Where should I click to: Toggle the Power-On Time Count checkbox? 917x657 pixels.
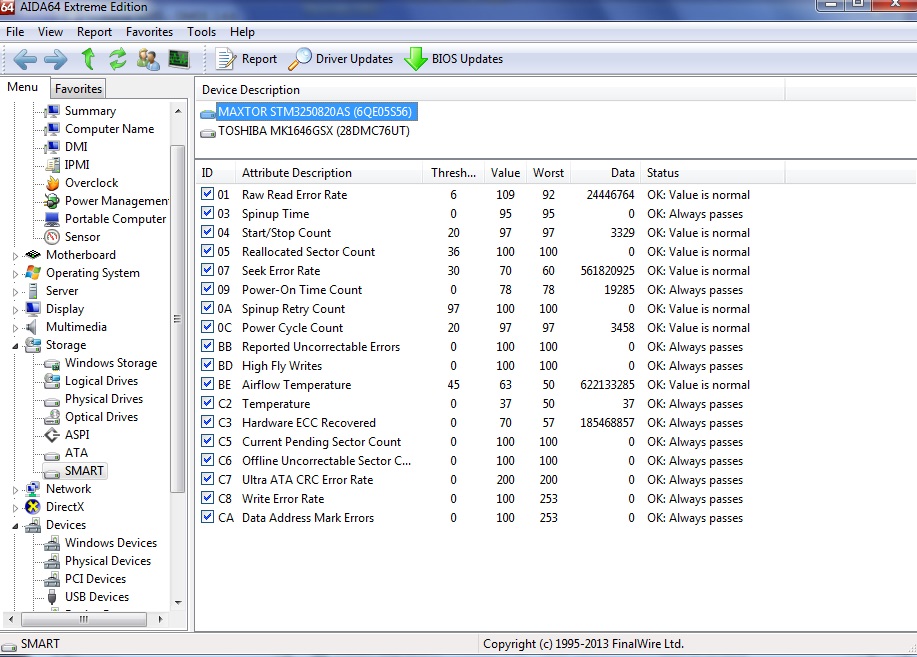click(207, 289)
